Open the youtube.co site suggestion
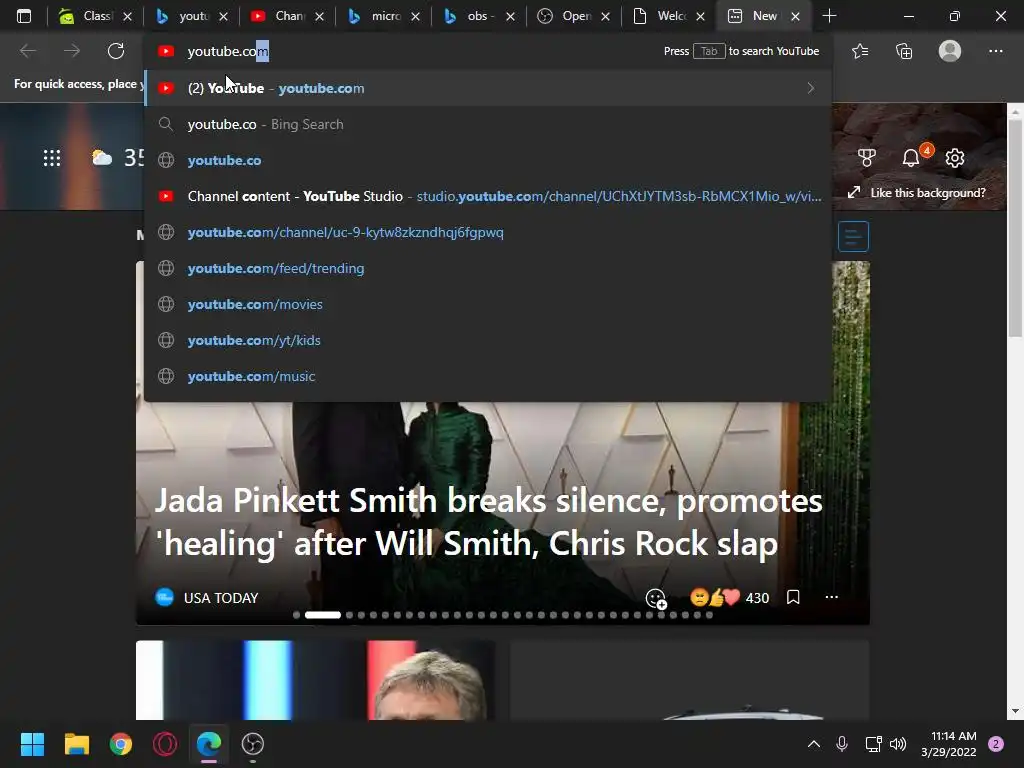Image resolution: width=1024 pixels, height=768 pixels. [x=487, y=160]
